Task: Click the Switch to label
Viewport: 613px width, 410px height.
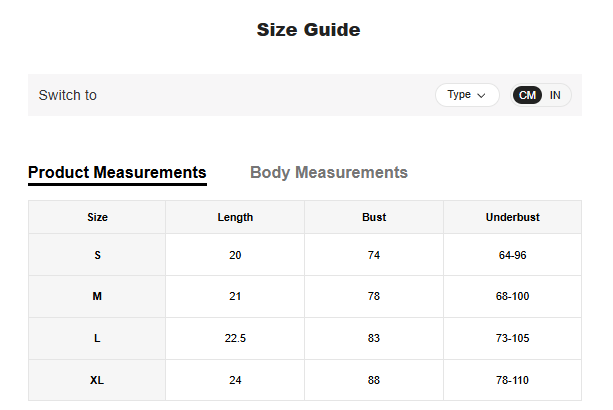Action: (67, 95)
